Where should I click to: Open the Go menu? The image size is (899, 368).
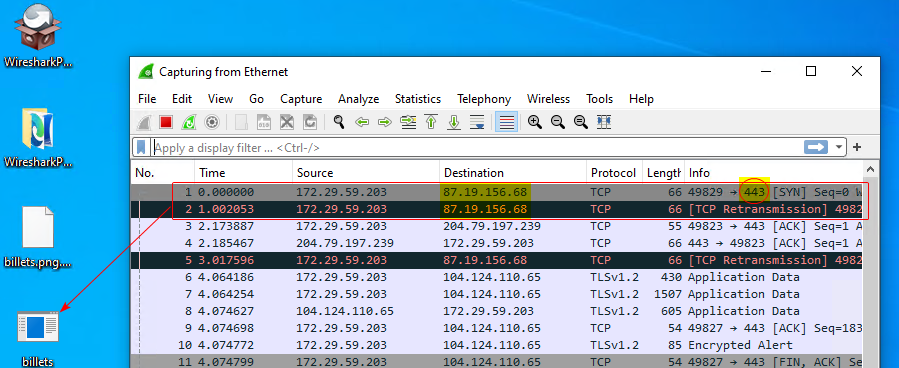point(256,99)
